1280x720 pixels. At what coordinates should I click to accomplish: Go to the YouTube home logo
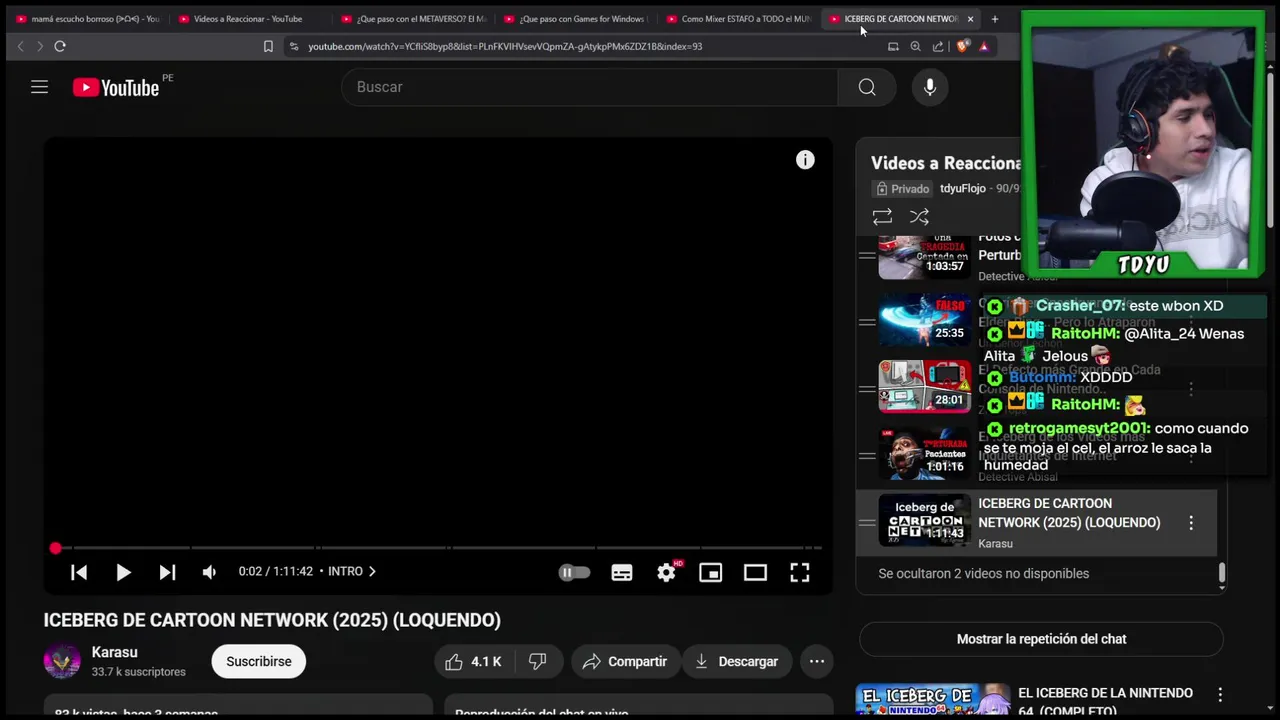pyautogui.click(x=116, y=88)
